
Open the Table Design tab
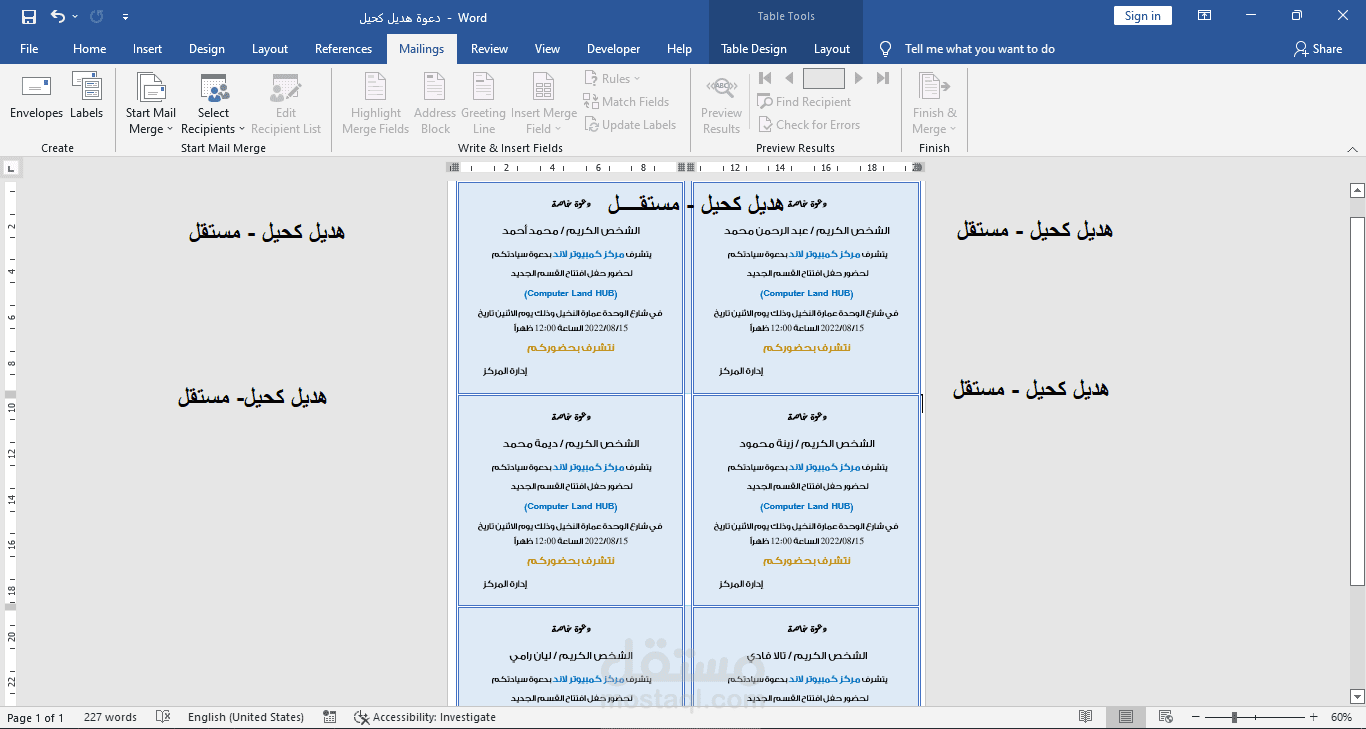coord(754,48)
